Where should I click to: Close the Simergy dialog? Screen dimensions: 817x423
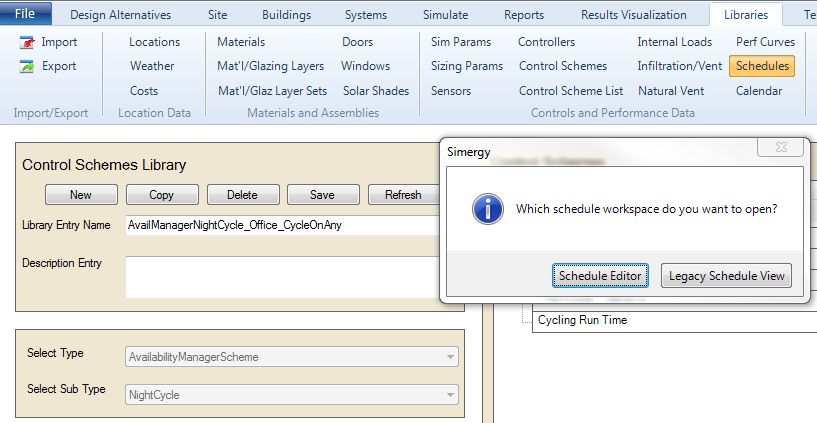click(780, 147)
